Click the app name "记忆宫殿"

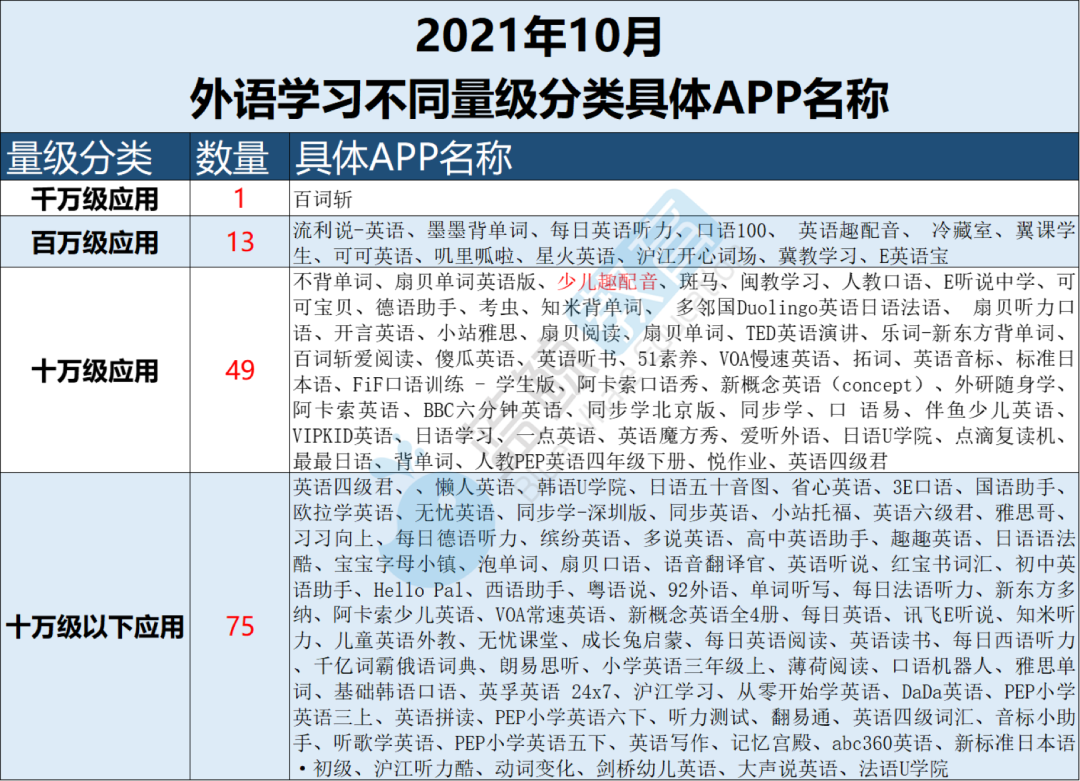(x=771, y=743)
